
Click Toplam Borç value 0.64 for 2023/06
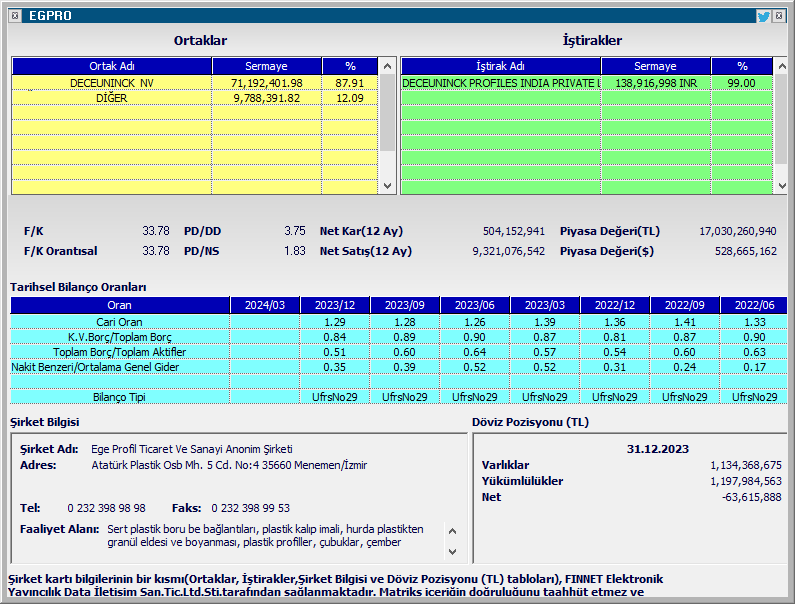[x=475, y=352]
